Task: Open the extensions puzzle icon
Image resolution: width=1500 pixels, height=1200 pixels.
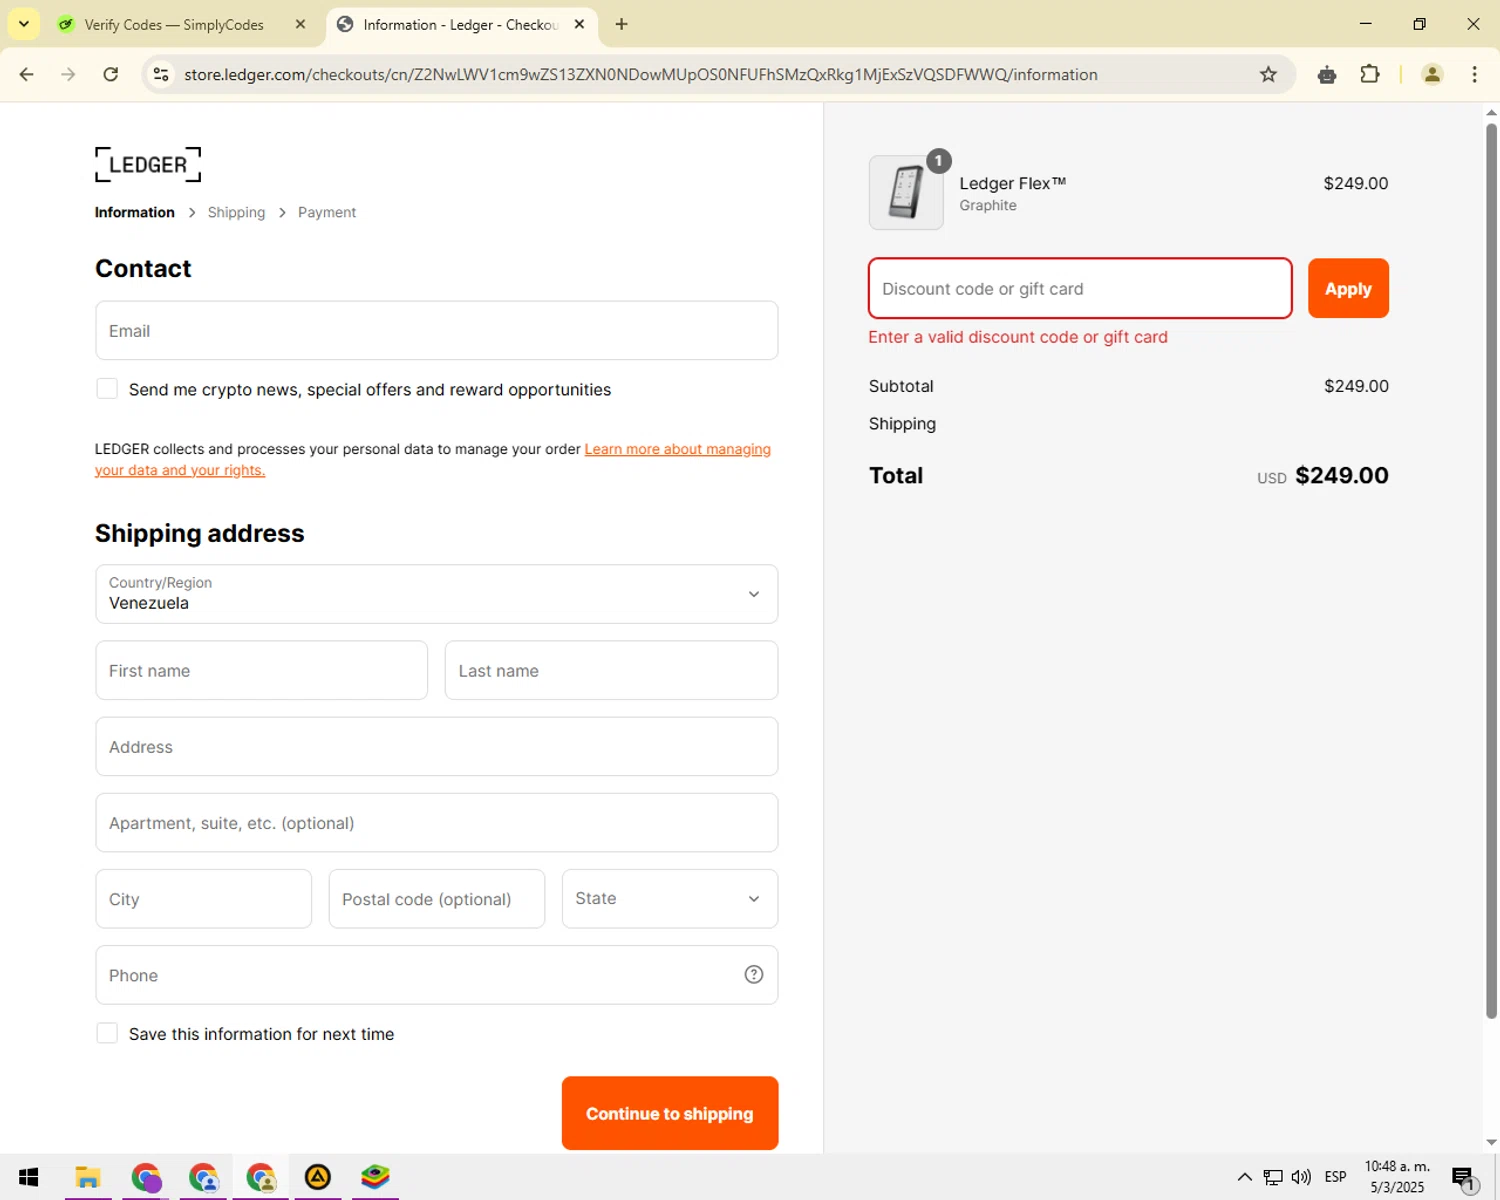Action: coord(1370,74)
